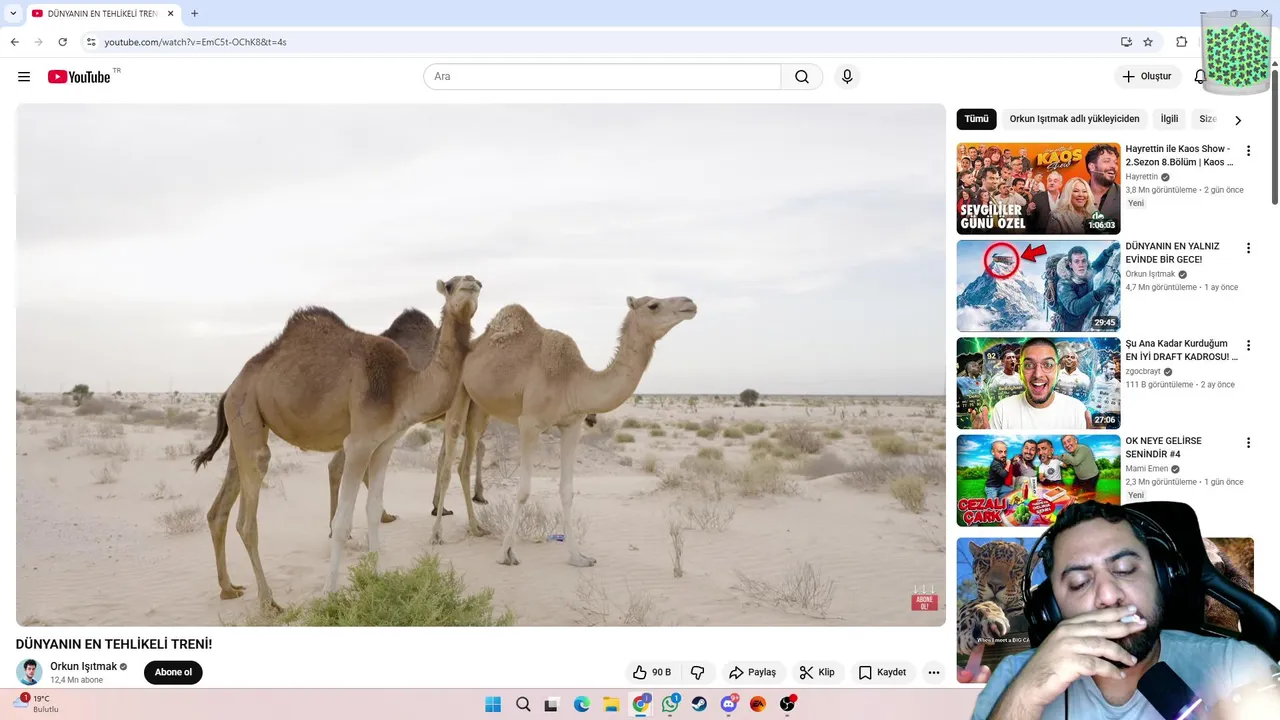Open the YouTube hamburger guide menu
Viewport: 1280px width, 720px height.
[24, 77]
